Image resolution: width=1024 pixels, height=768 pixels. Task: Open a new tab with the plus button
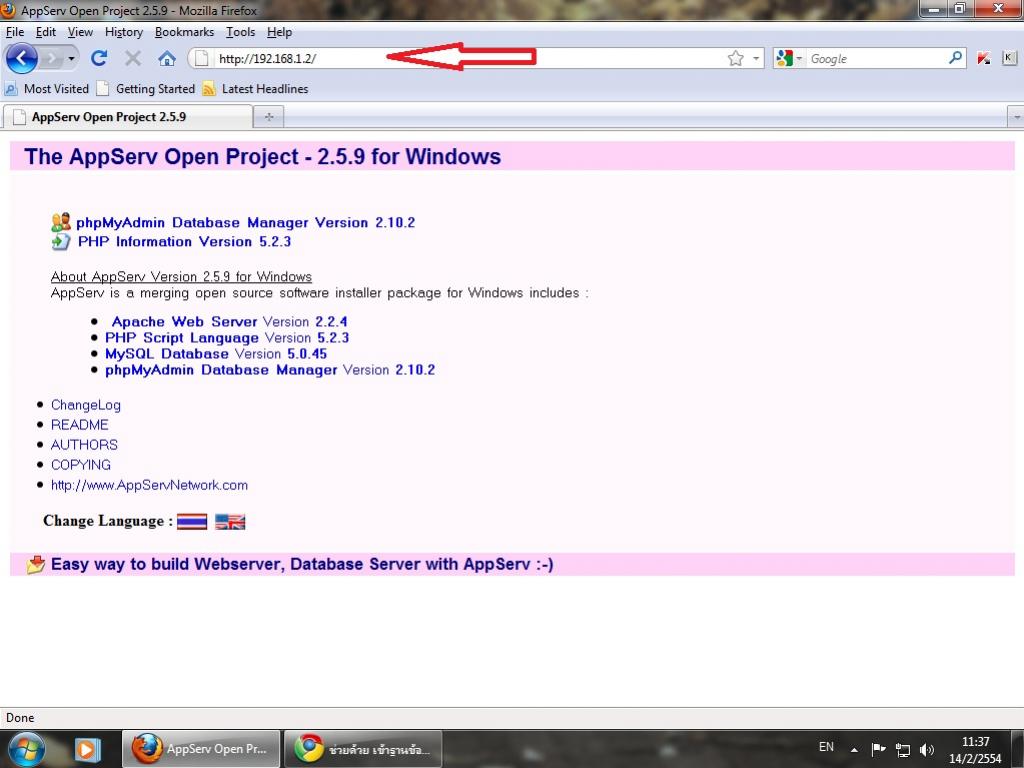pos(268,117)
